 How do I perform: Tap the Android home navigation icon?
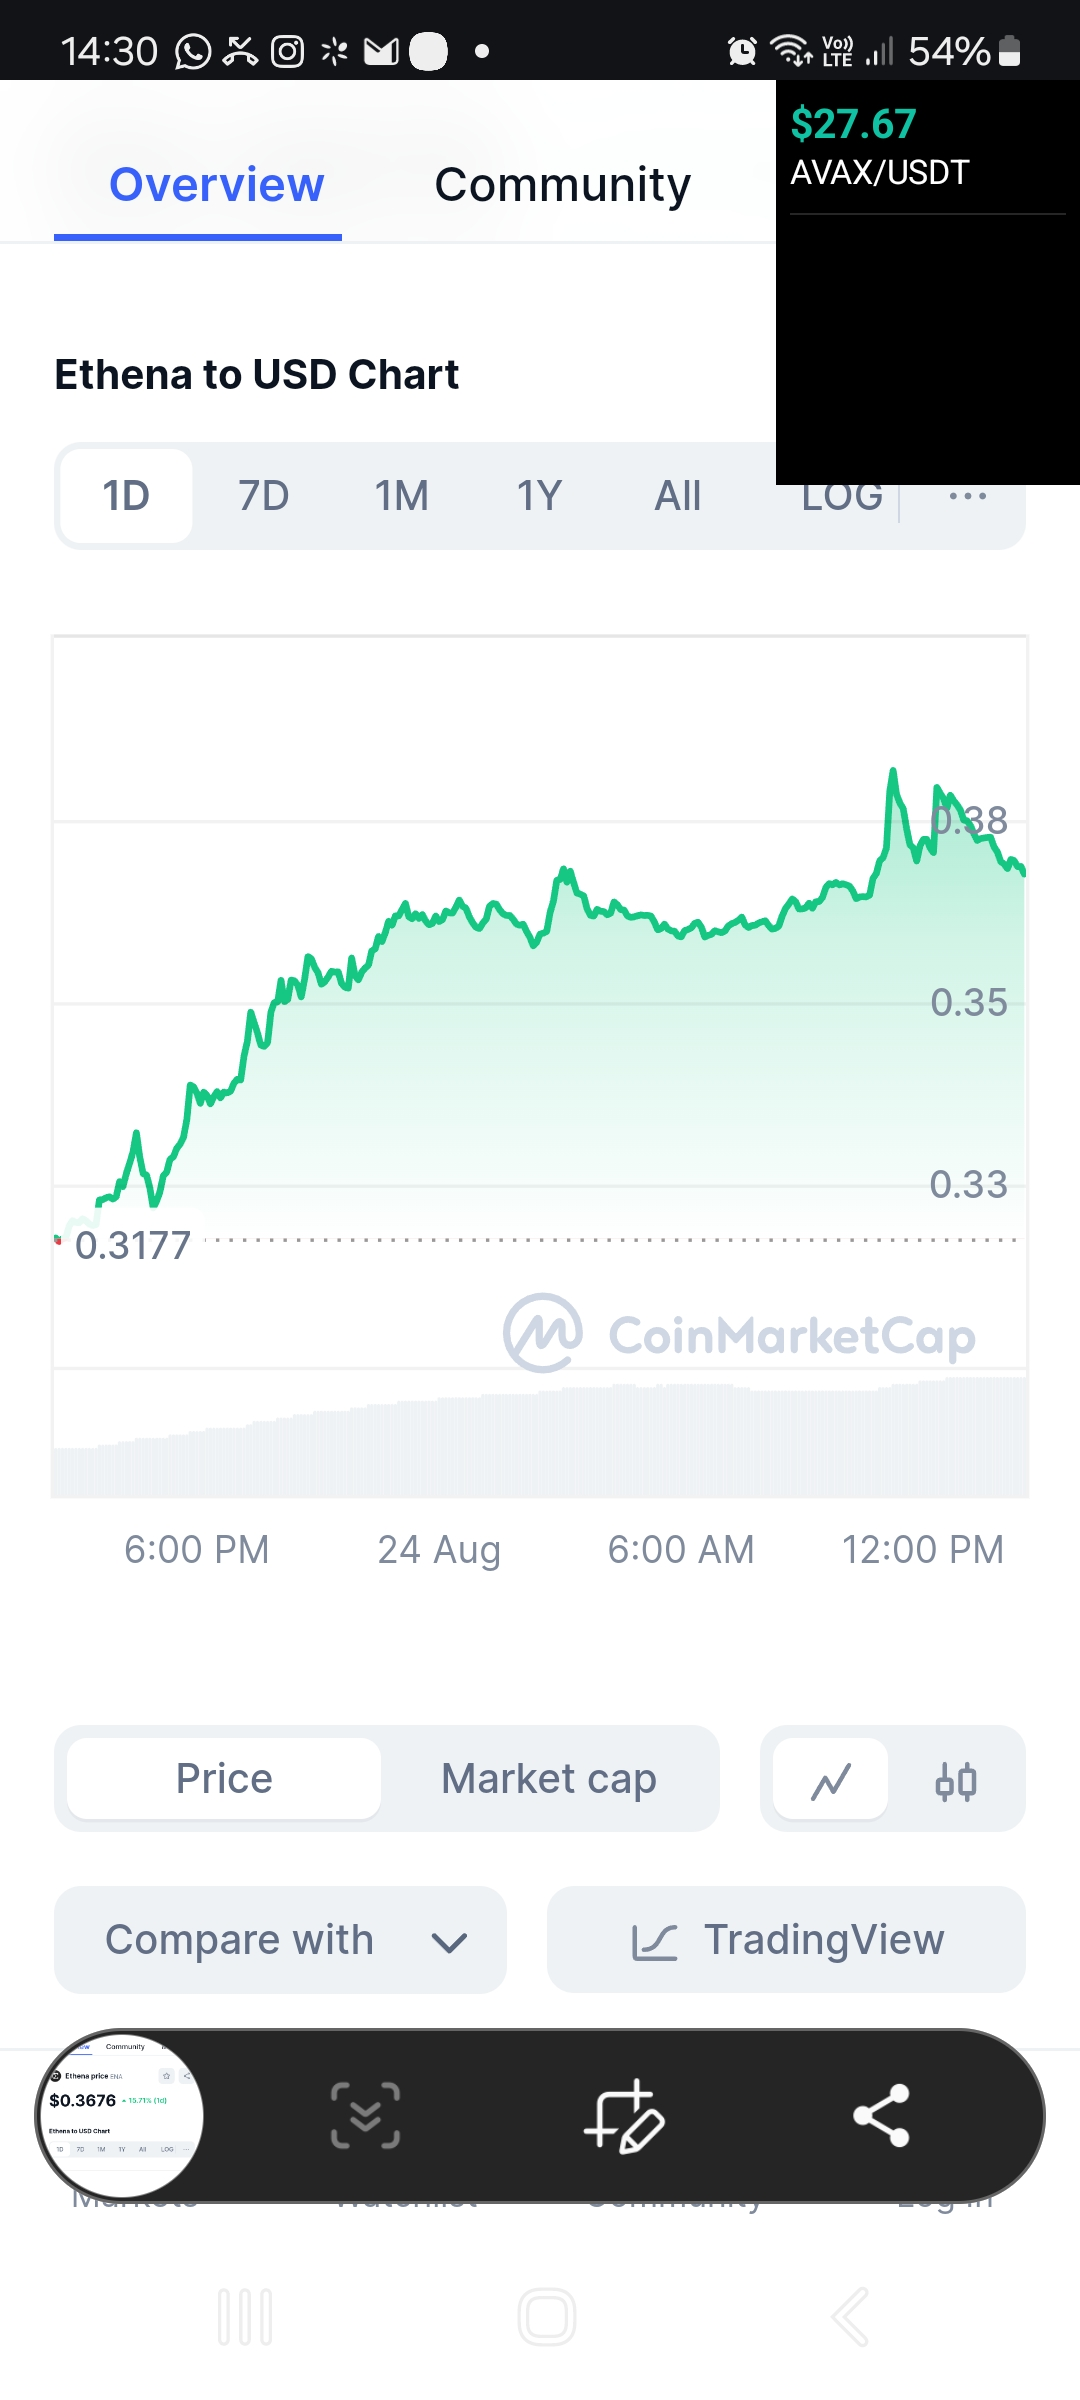pyautogui.click(x=547, y=2316)
